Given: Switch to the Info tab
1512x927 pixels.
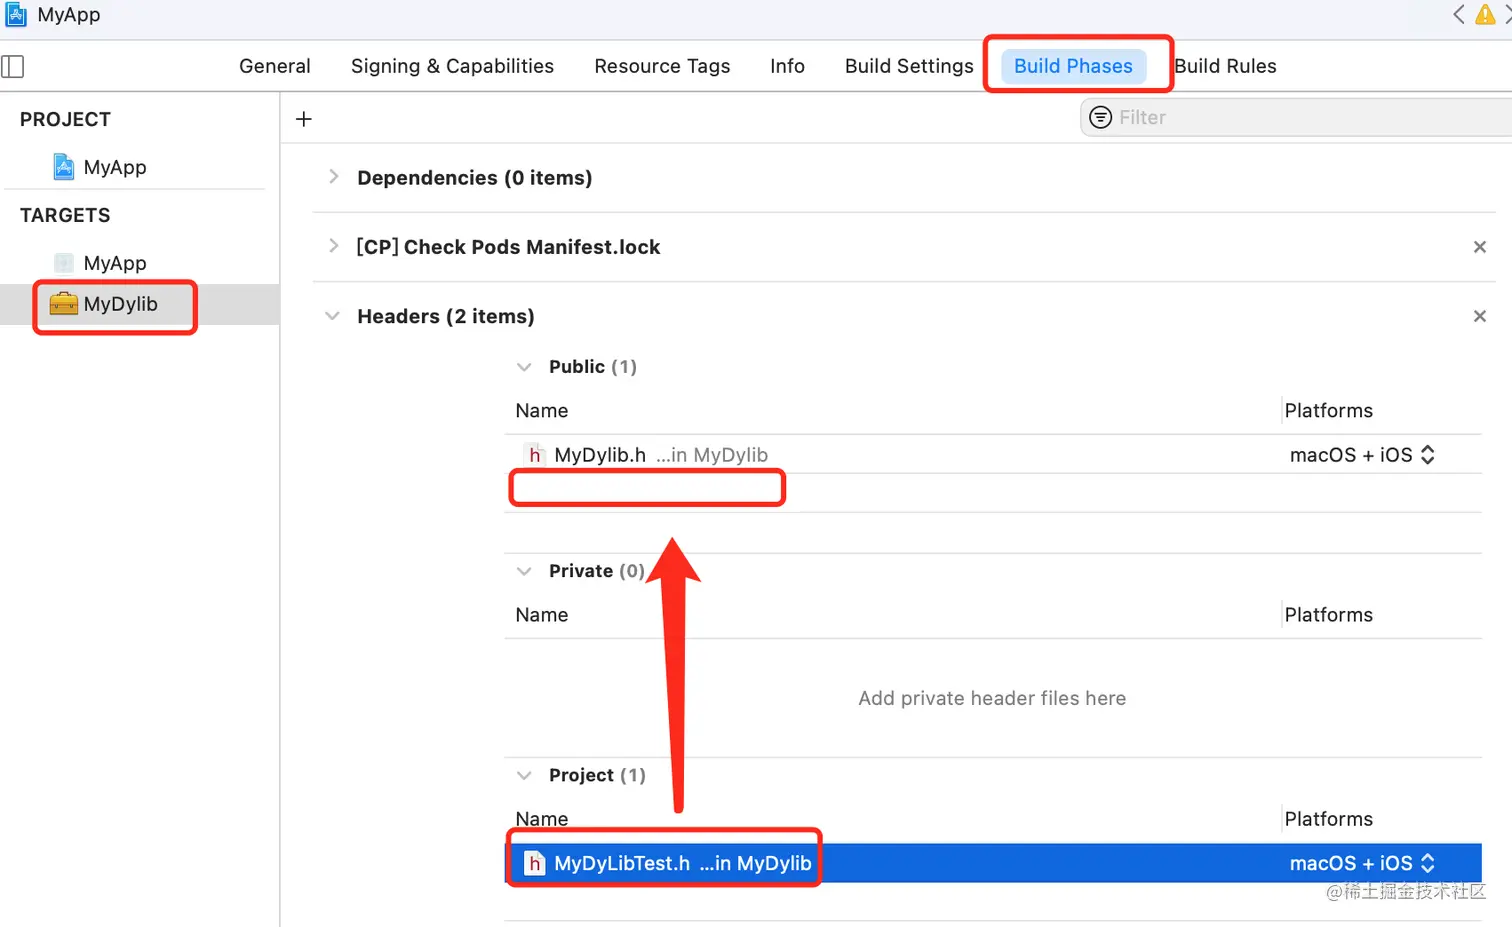Looking at the screenshot, I should 787,66.
